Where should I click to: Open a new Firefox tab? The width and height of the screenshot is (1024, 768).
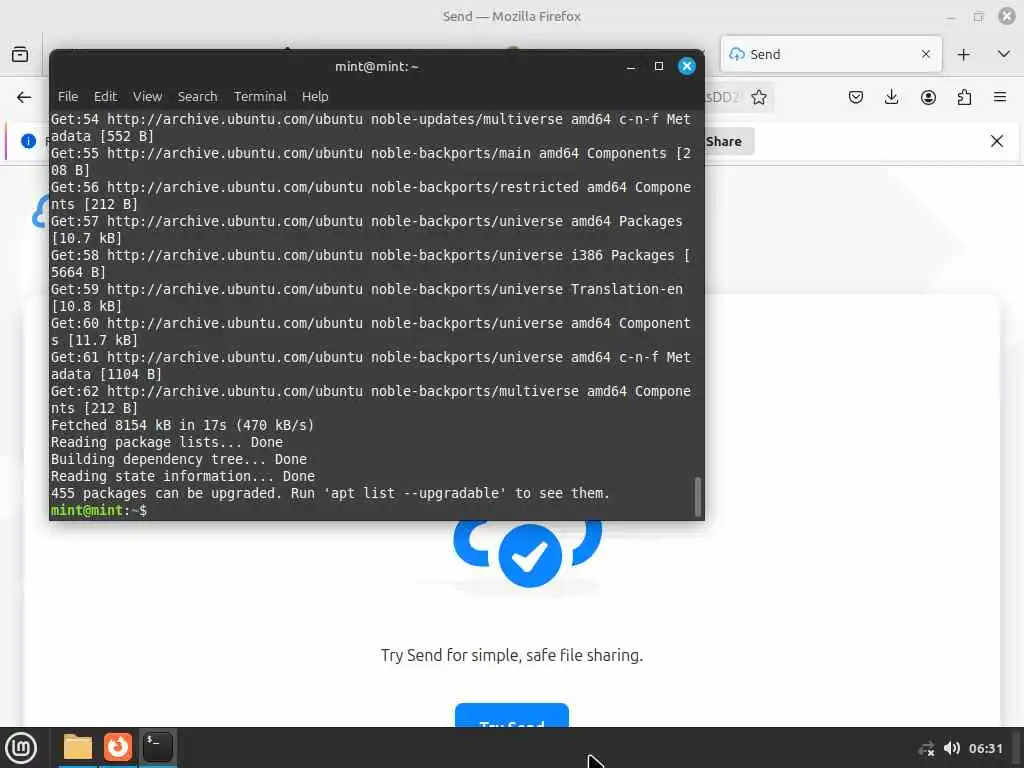pyautogui.click(x=964, y=54)
